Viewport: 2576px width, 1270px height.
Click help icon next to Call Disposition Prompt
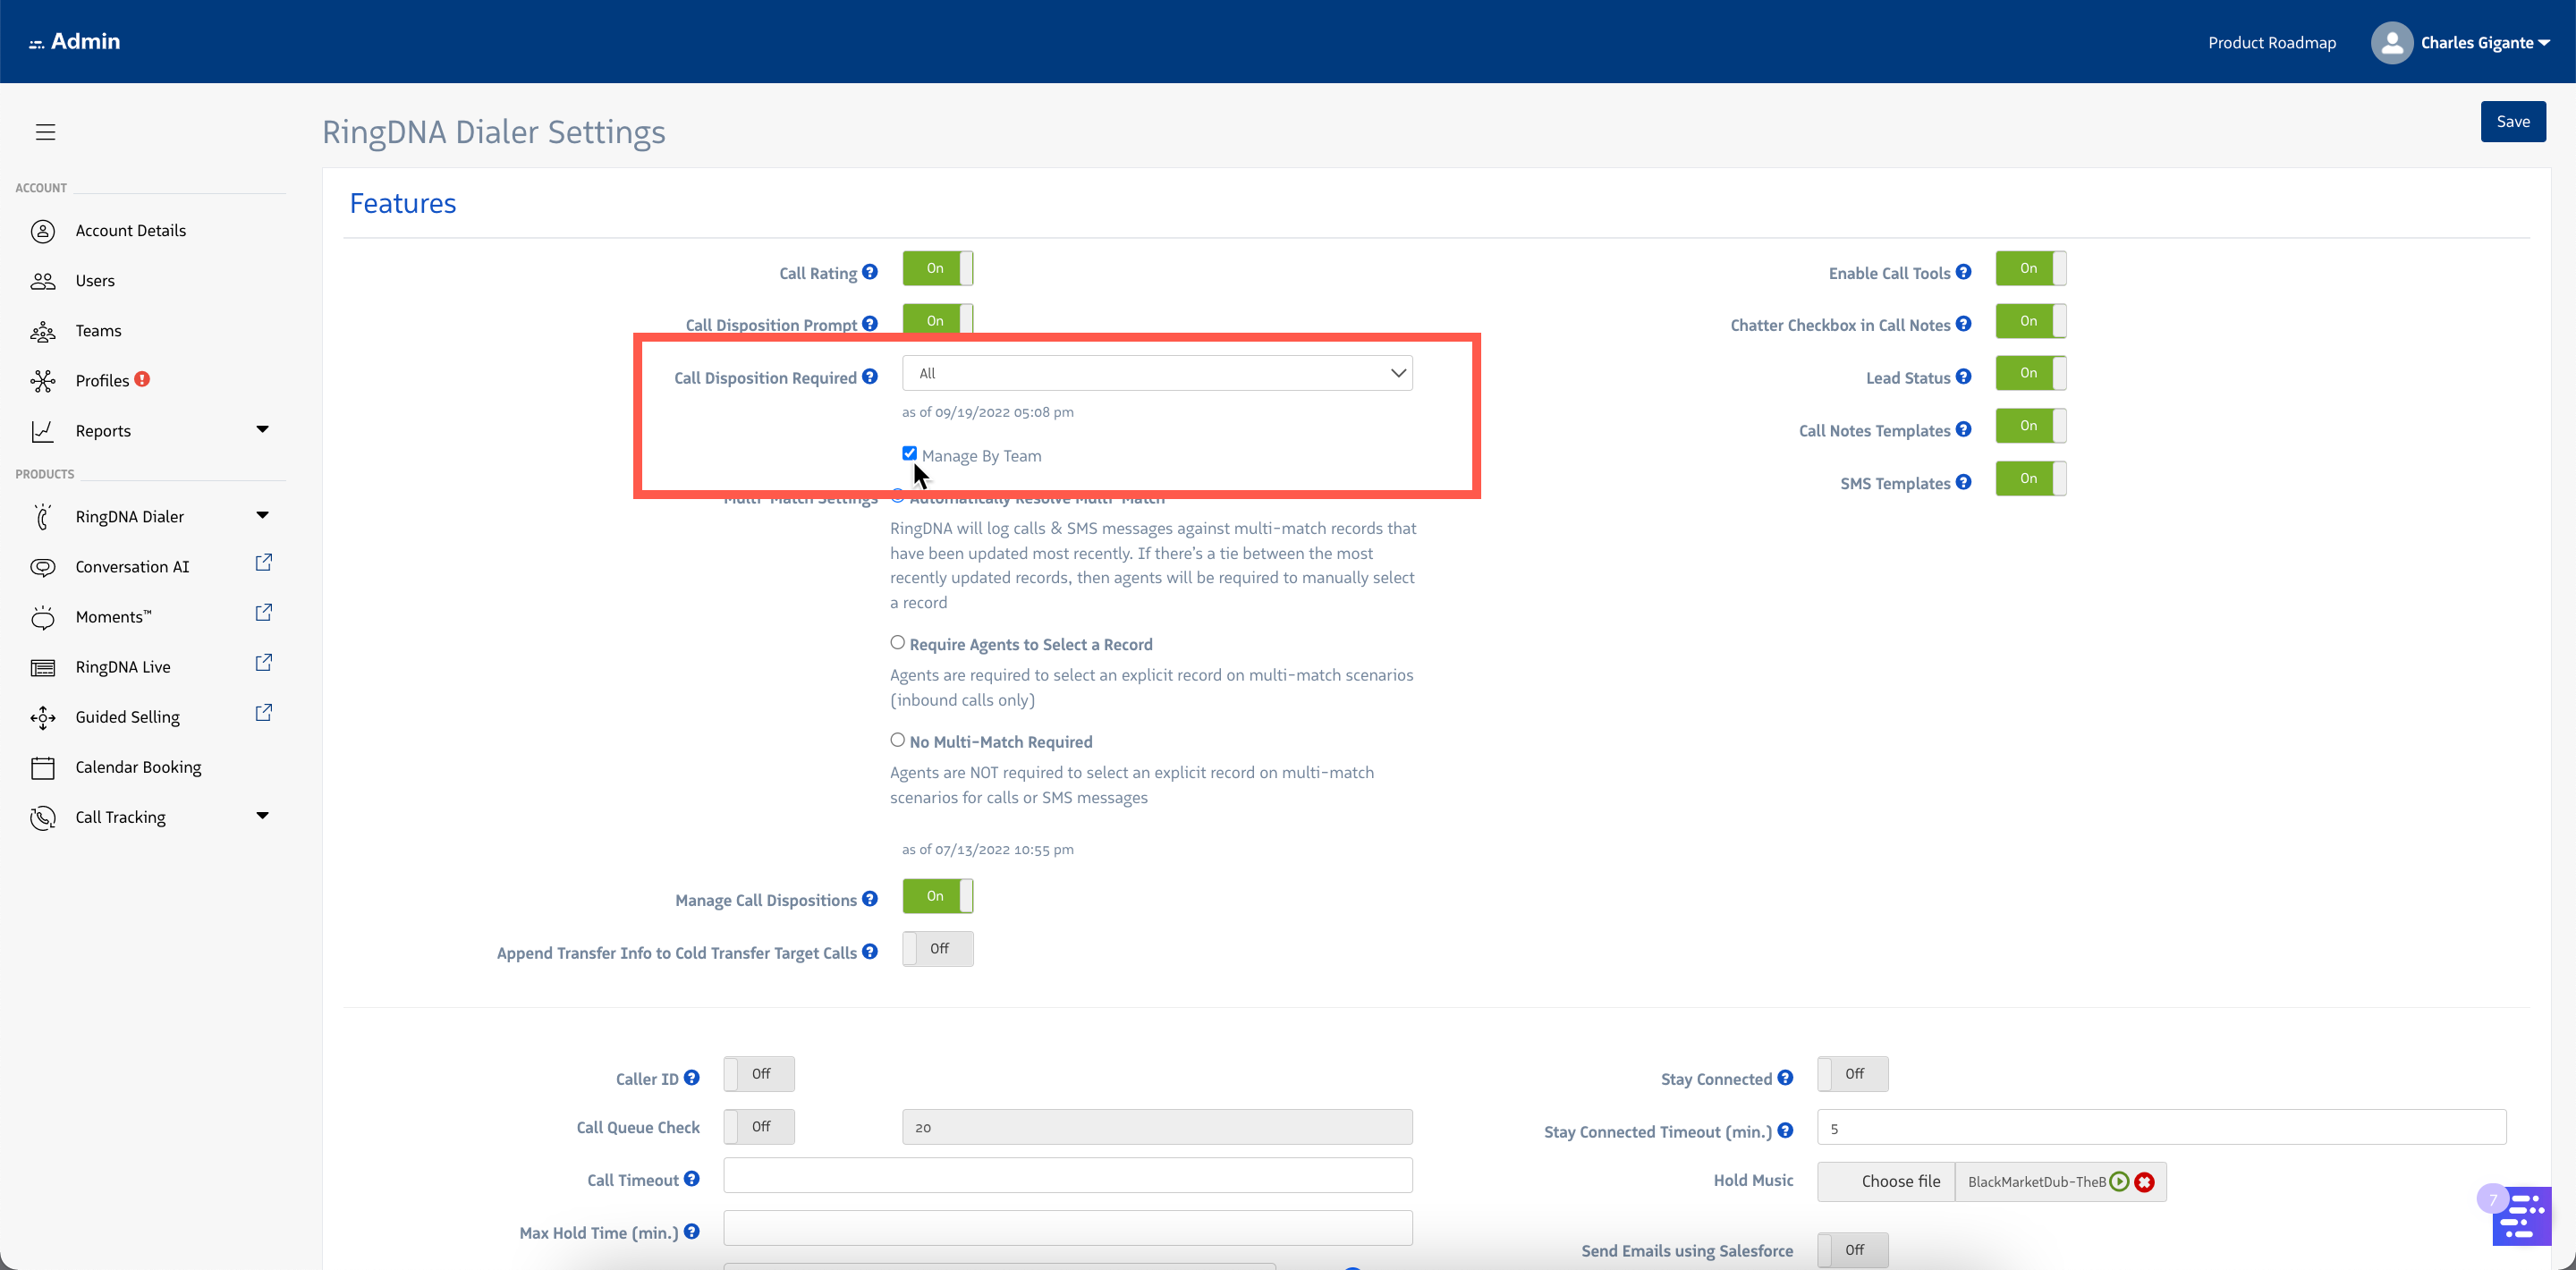(870, 324)
